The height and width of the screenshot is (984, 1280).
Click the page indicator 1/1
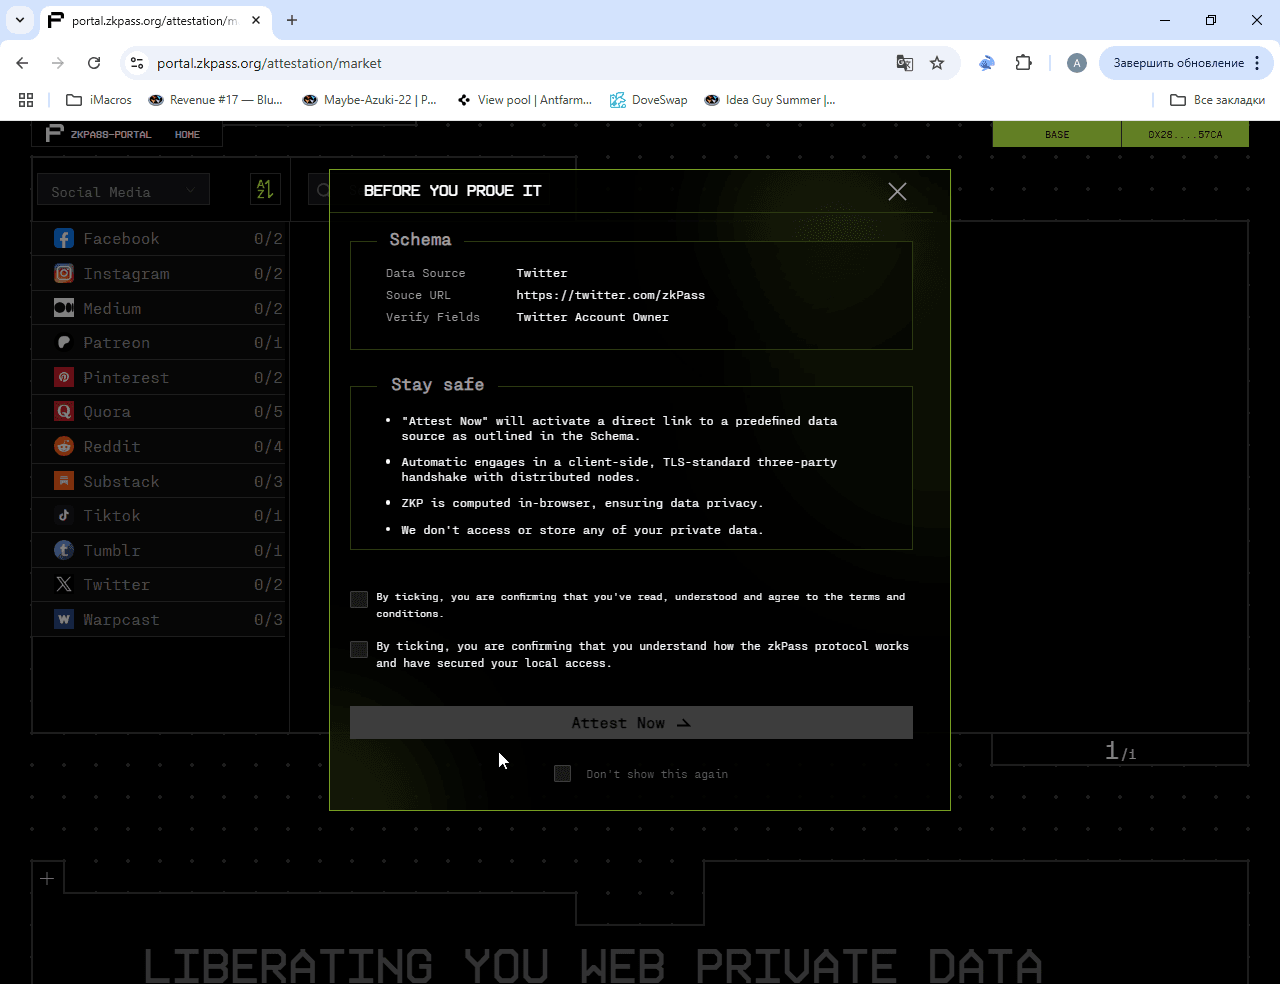[1120, 750]
